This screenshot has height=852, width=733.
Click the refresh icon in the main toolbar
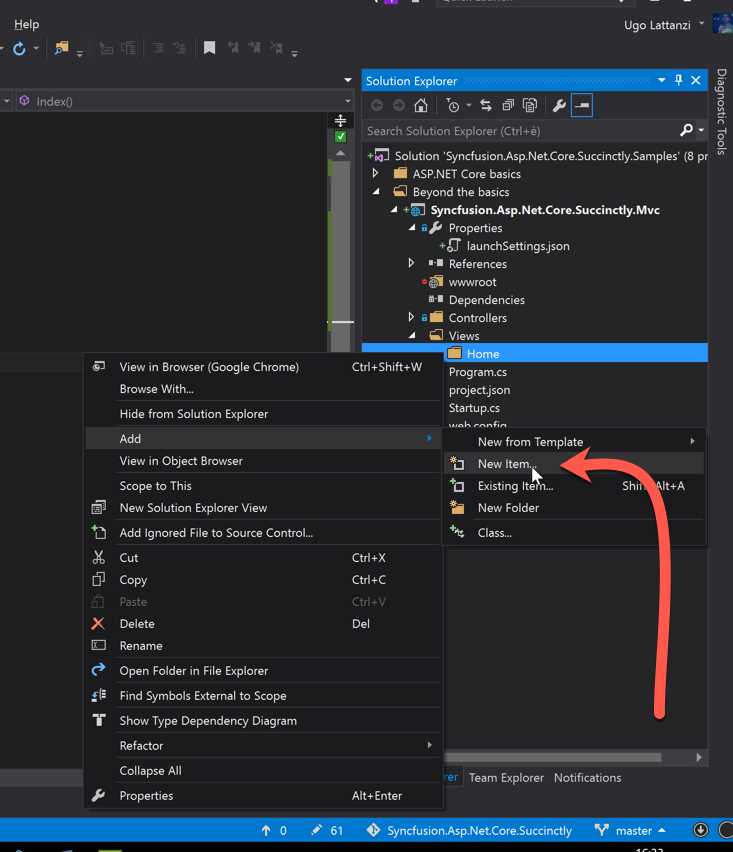tap(19, 49)
